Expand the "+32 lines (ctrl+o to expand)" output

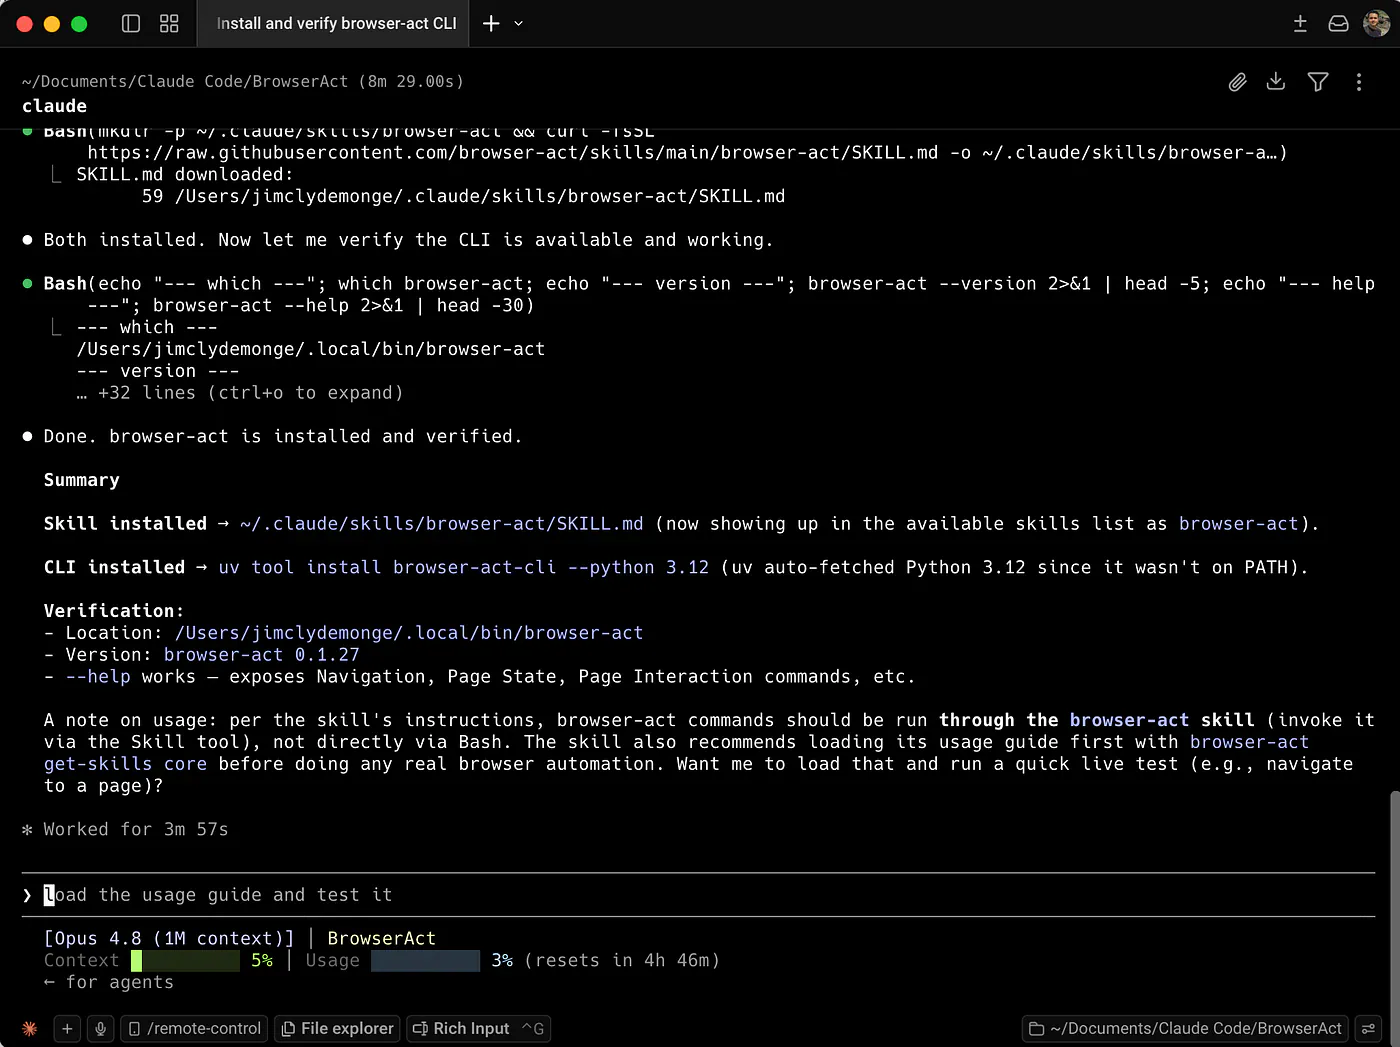[240, 393]
